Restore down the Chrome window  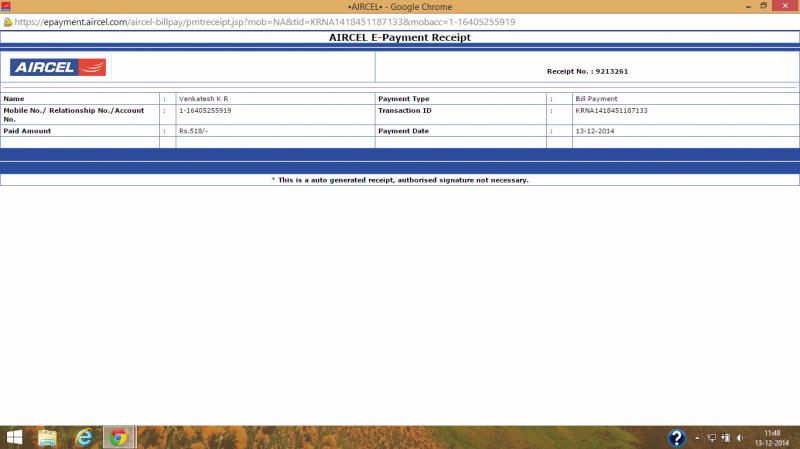[764, 6]
